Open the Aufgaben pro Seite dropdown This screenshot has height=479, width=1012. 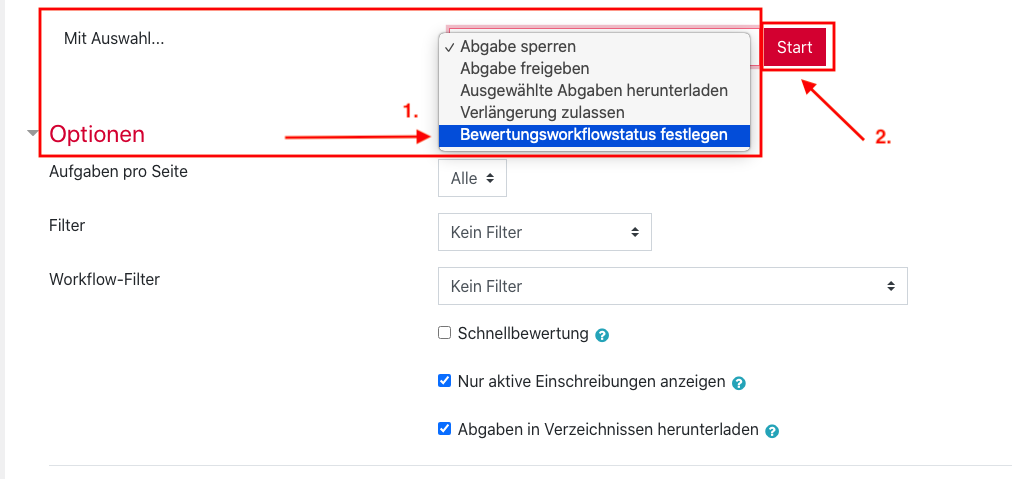click(472, 178)
